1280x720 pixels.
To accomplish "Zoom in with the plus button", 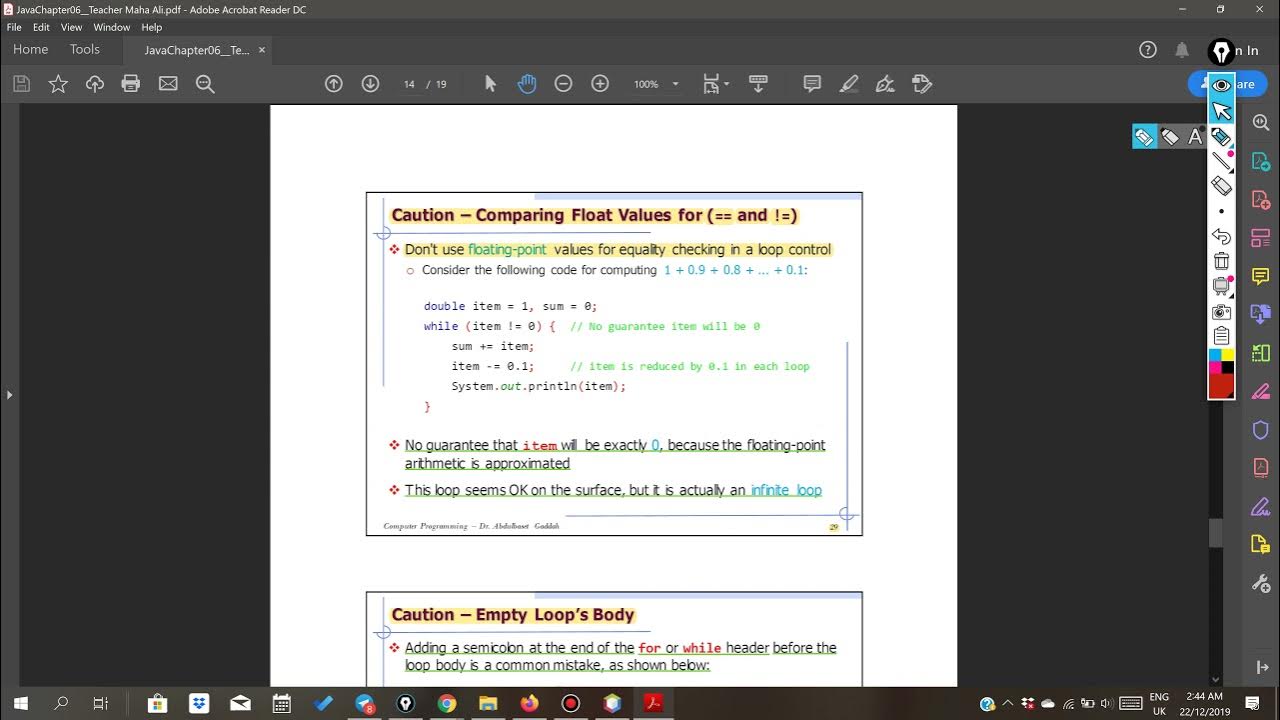I will 600,84.
